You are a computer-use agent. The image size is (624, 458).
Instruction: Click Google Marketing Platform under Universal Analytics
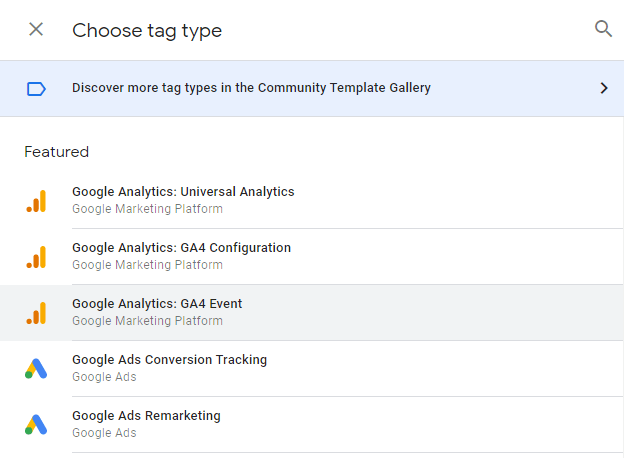(x=147, y=209)
